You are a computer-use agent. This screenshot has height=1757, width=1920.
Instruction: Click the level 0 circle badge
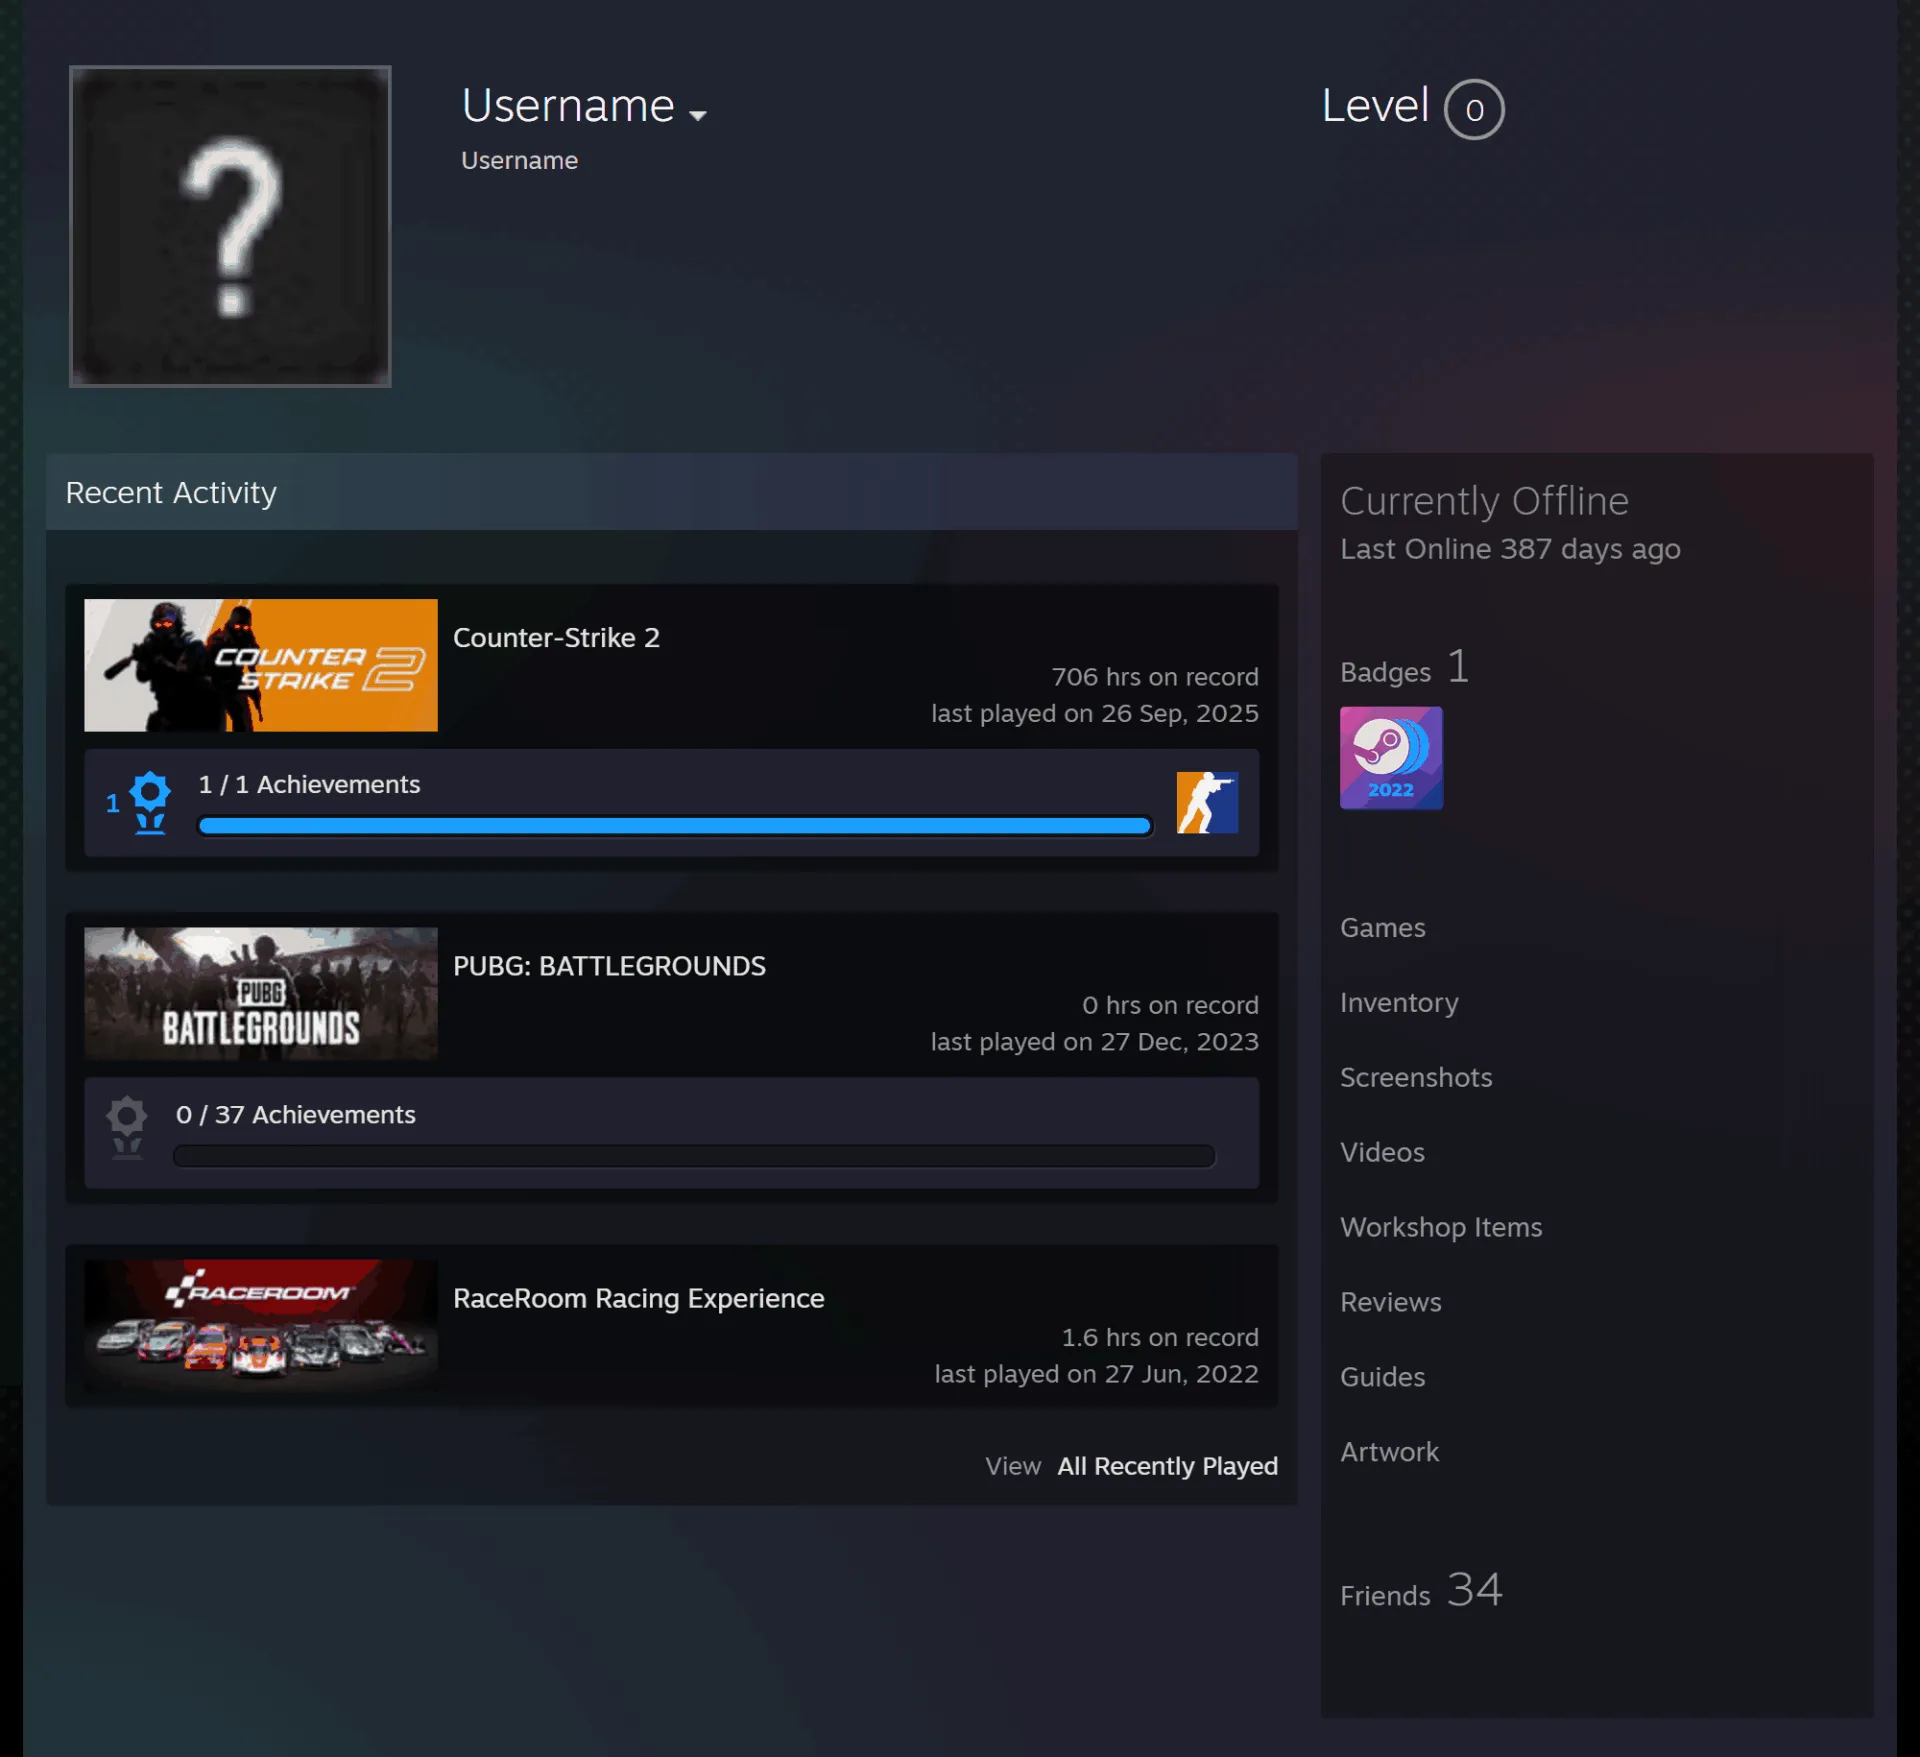(x=1474, y=109)
